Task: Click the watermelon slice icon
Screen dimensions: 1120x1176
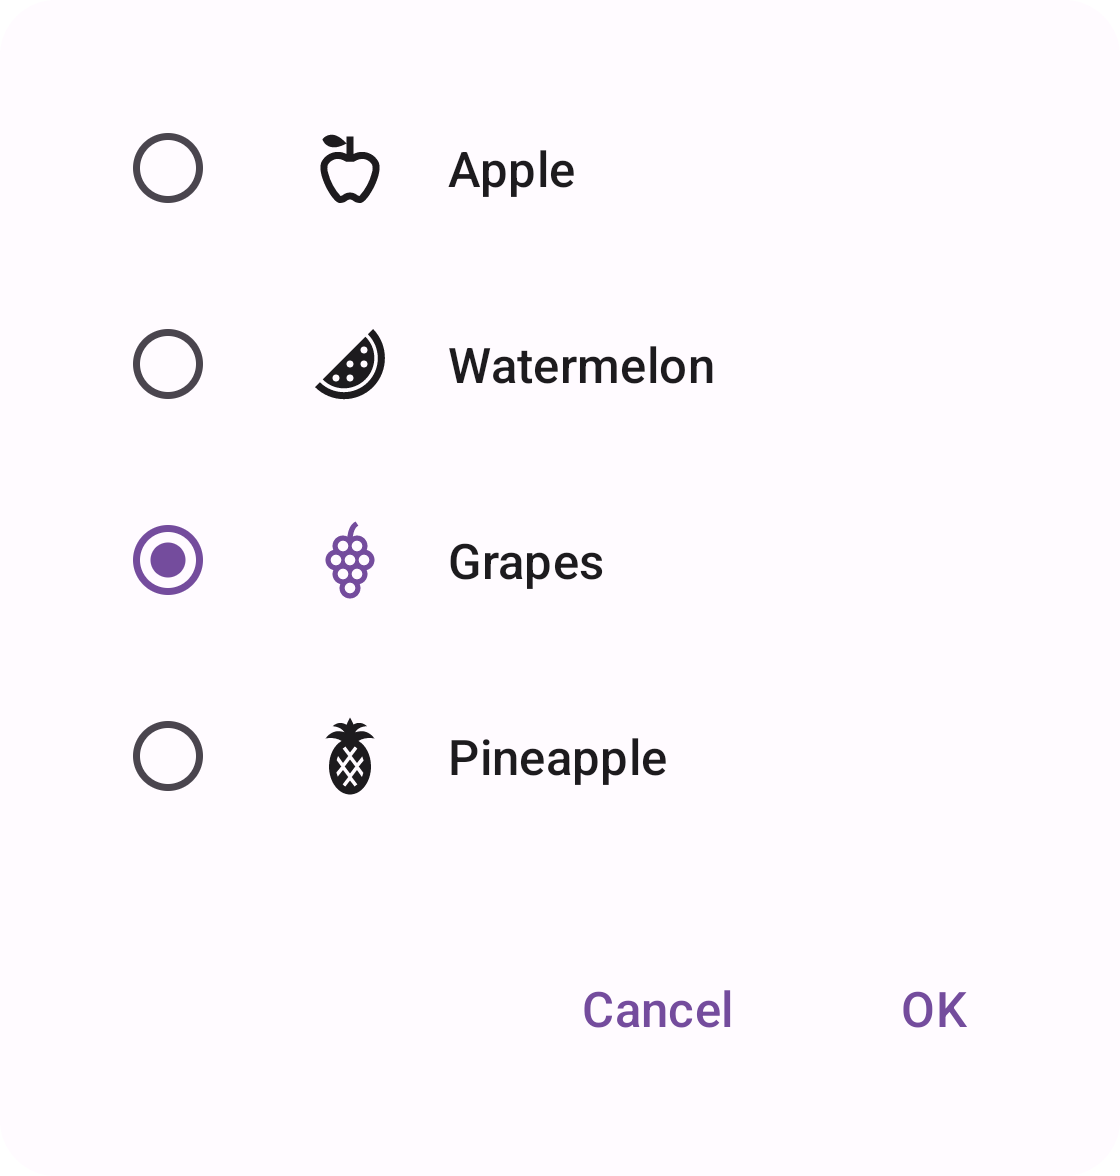Action: 350,365
